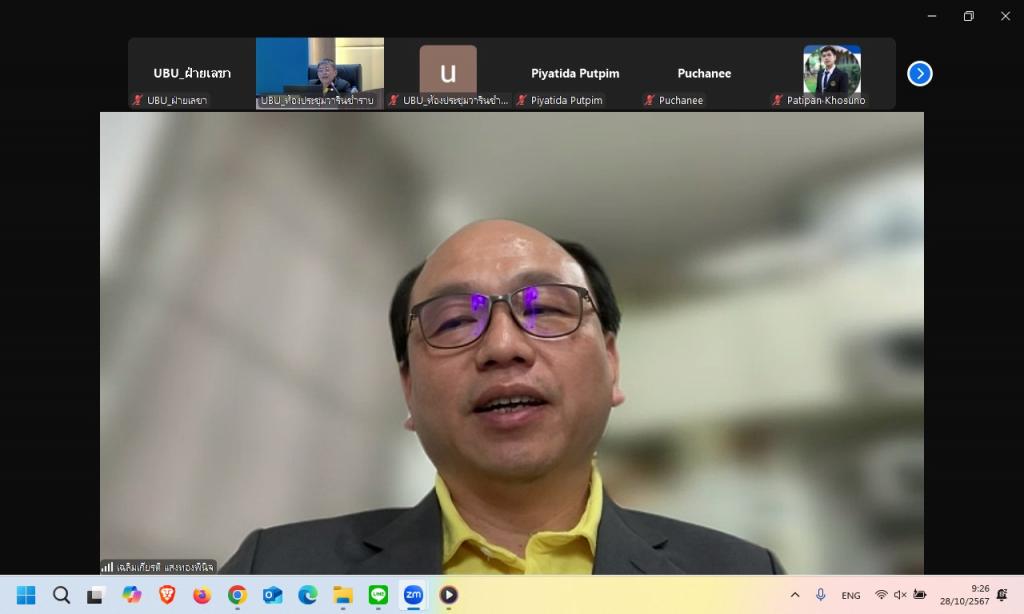1024x614 pixels.
Task: Toggle the muted speaker volume icon
Action: (900, 594)
